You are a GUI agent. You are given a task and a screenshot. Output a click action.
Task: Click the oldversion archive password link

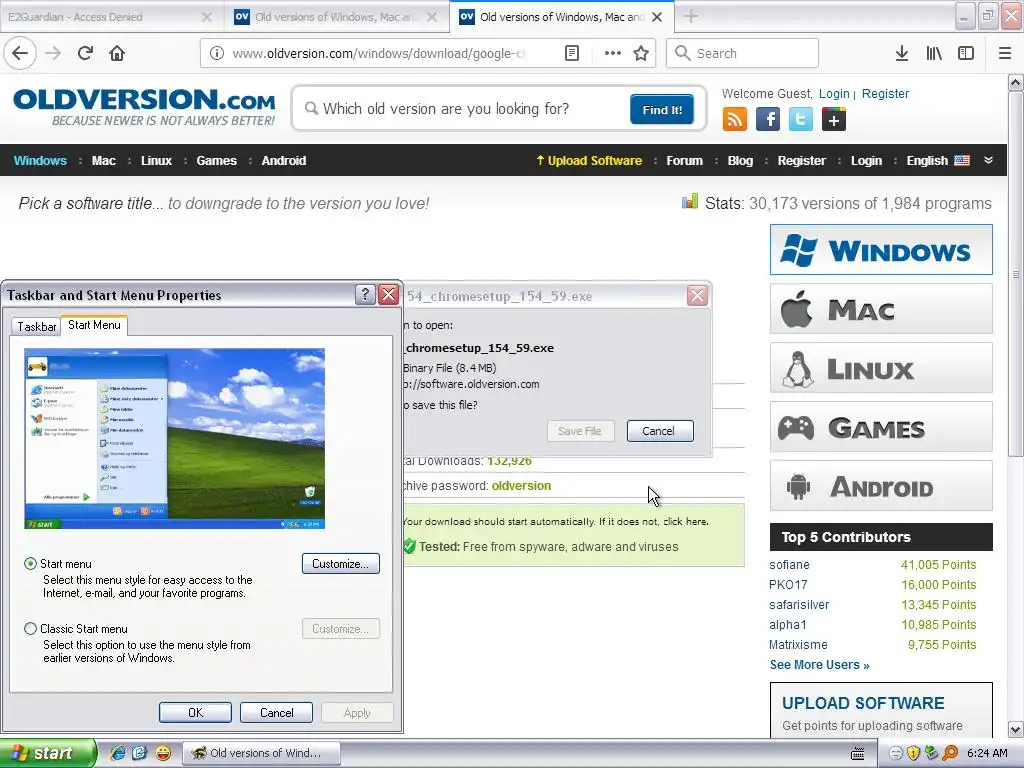(x=521, y=486)
